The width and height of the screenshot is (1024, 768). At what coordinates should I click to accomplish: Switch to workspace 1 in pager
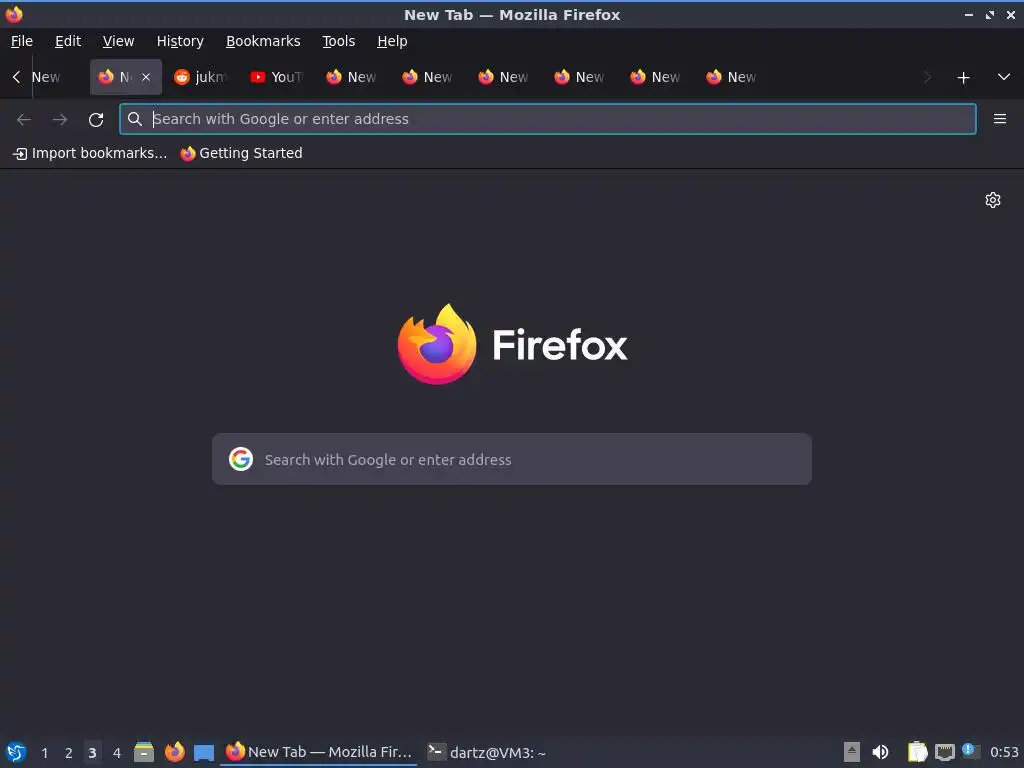point(44,753)
